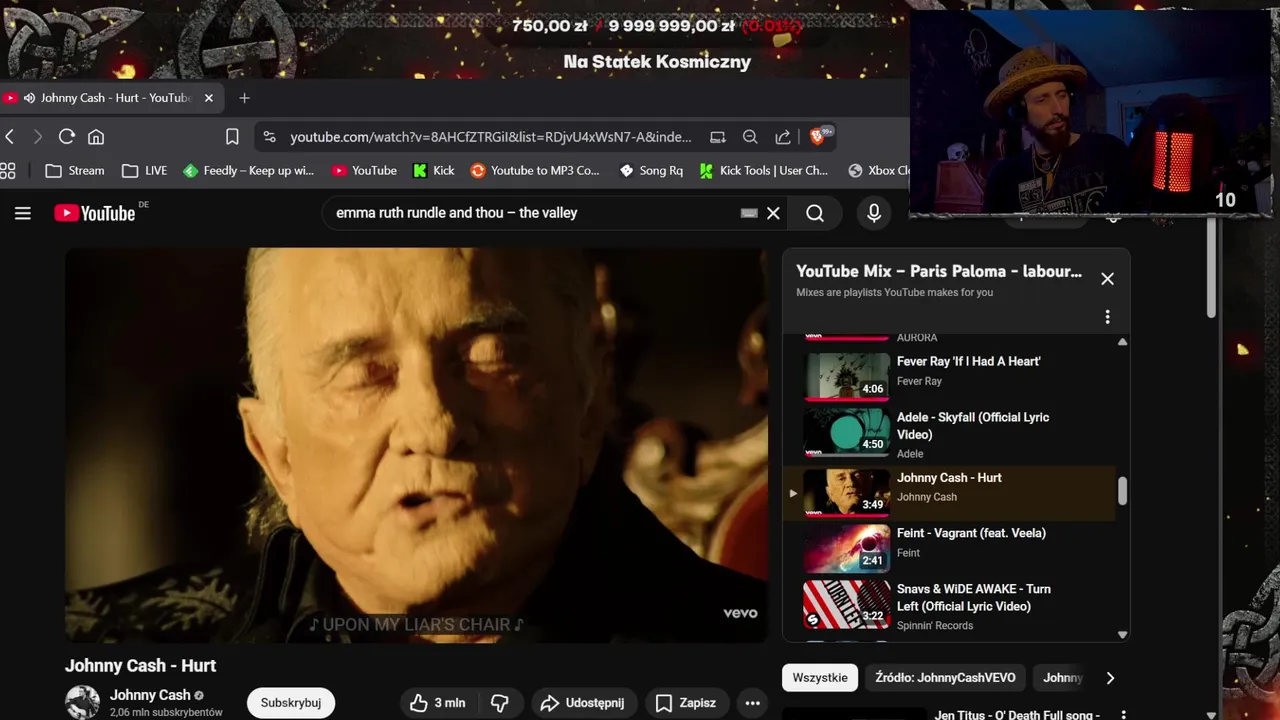Viewport: 1280px width, 720px height.
Task: Go forward with the browser forward arrow
Action: click(x=38, y=137)
